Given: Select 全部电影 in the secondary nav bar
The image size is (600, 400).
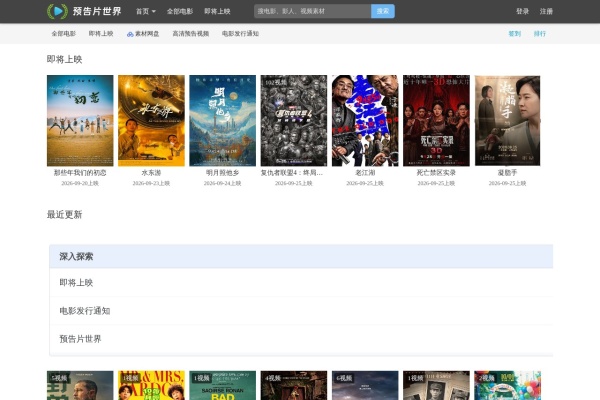Looking at the screenshot, I should (64, 34).
